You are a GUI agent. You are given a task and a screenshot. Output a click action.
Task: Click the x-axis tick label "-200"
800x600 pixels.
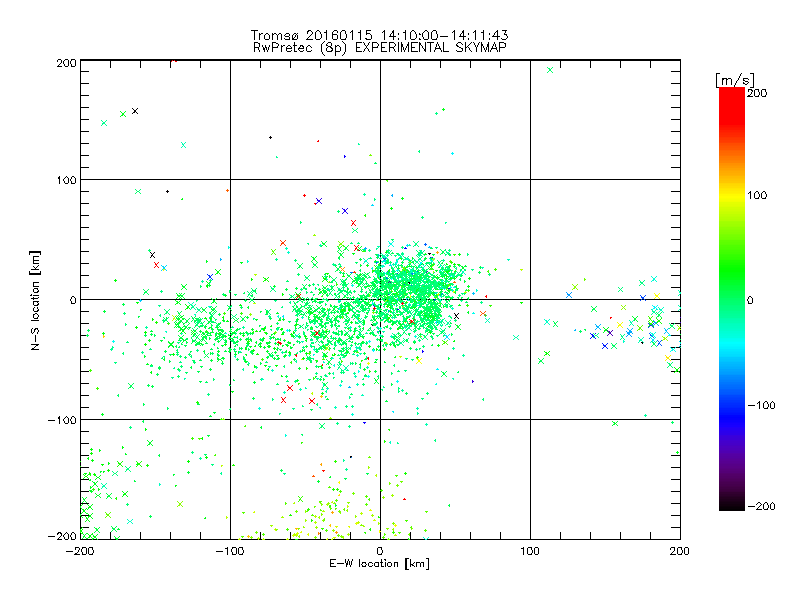pos(80,551)
